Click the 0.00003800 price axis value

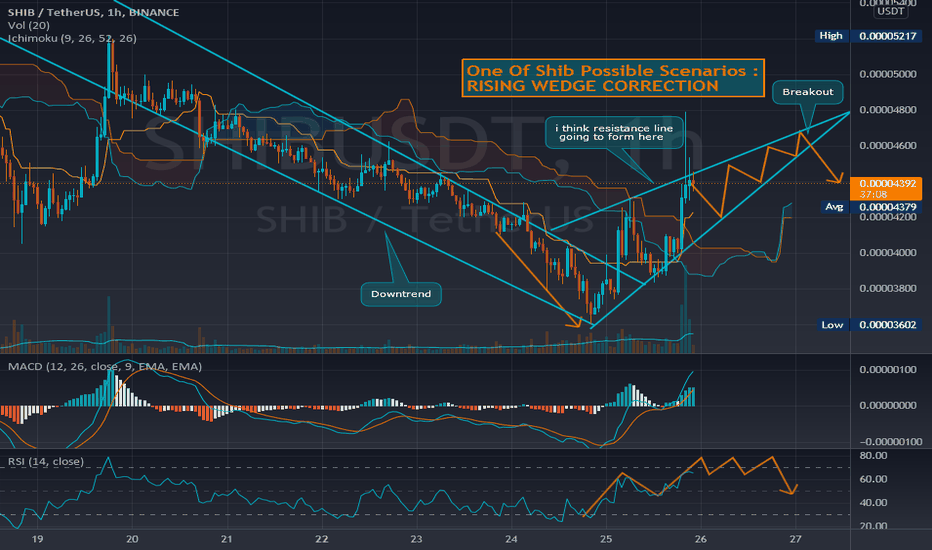tap(888, 288)
